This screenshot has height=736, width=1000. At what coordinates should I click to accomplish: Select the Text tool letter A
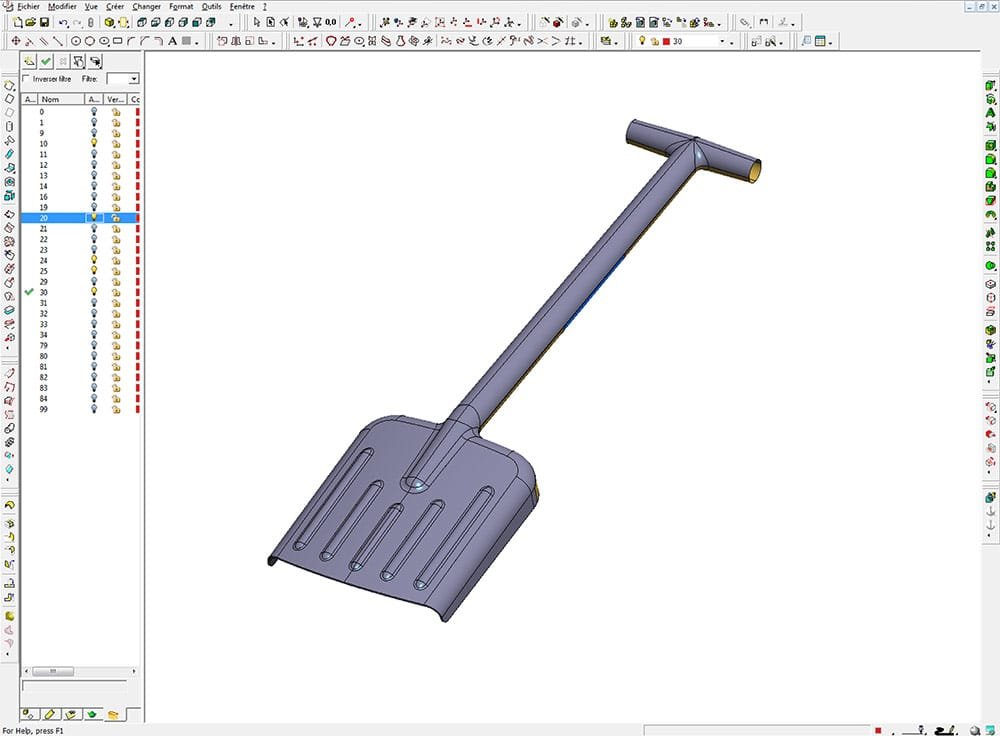pos(172,41)
